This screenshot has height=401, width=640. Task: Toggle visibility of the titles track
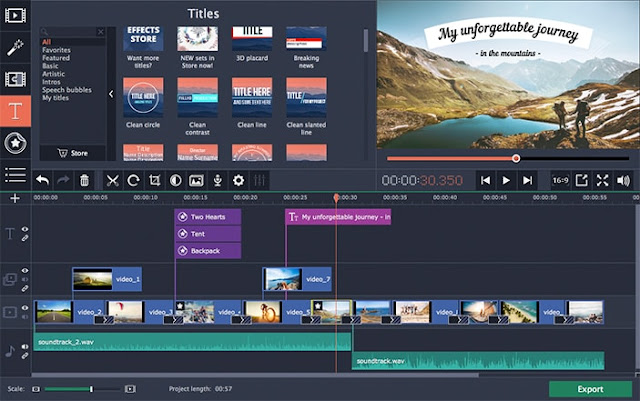[25, 229]
